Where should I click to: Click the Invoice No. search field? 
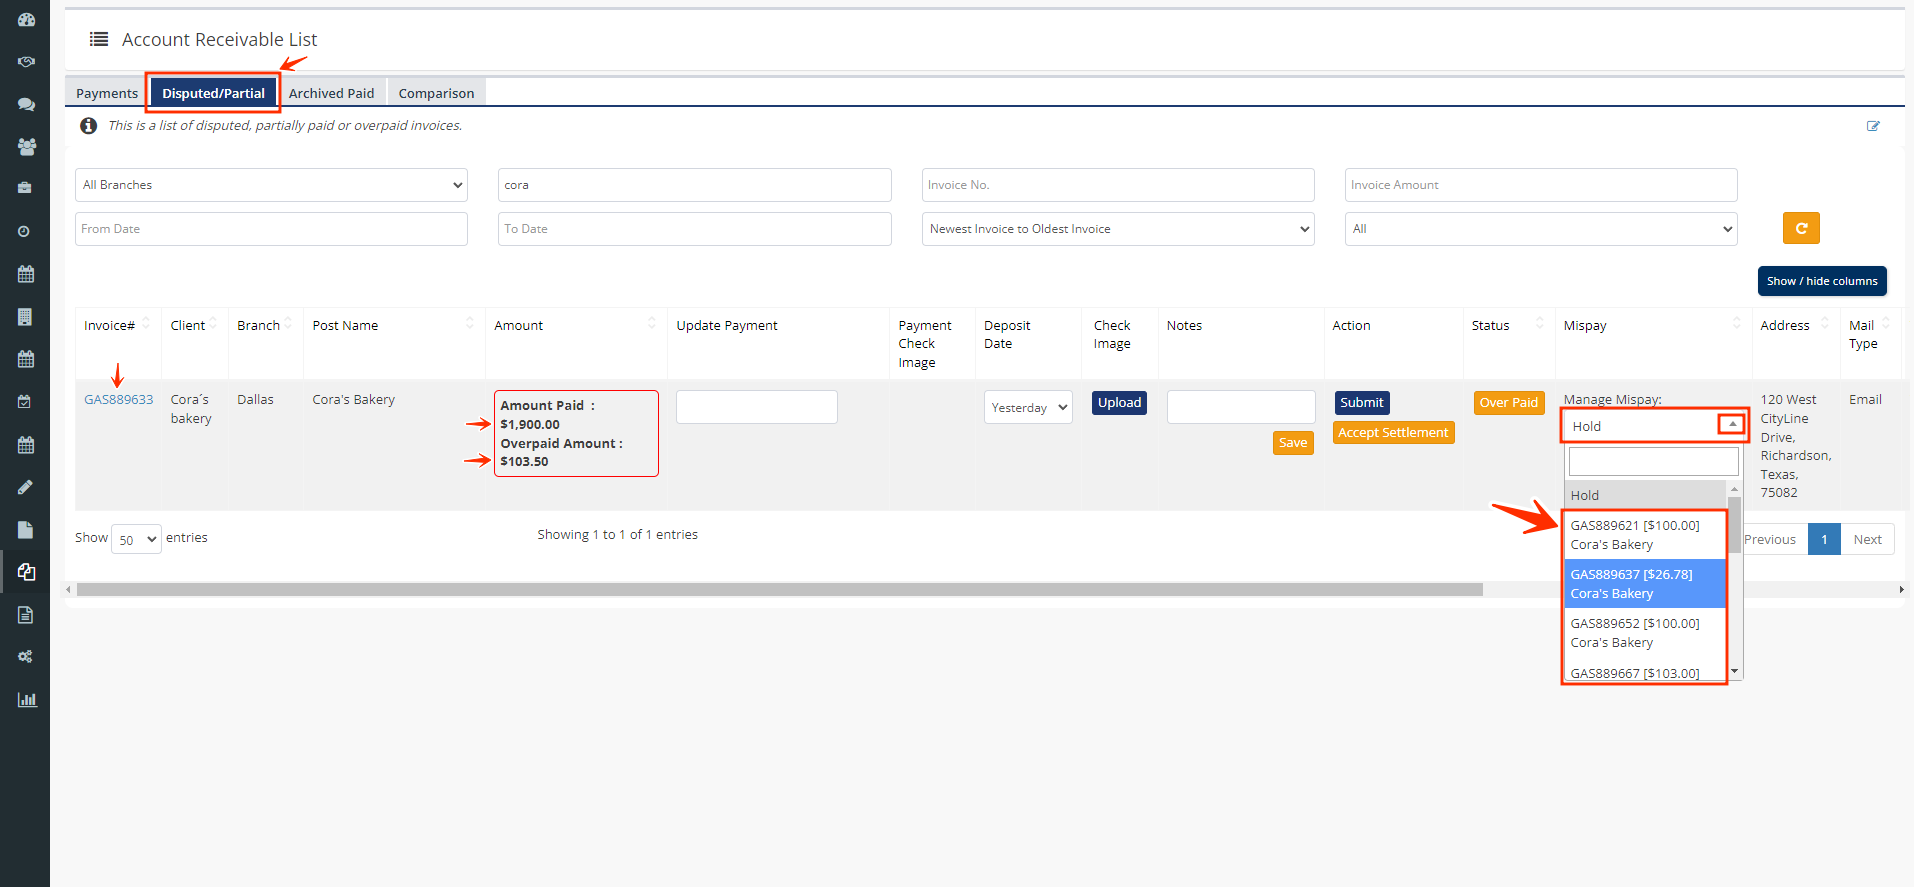tap(1117, 185)
